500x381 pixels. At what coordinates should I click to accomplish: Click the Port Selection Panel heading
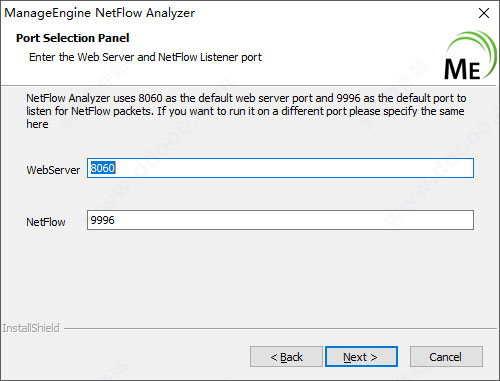tap(73, 38)
